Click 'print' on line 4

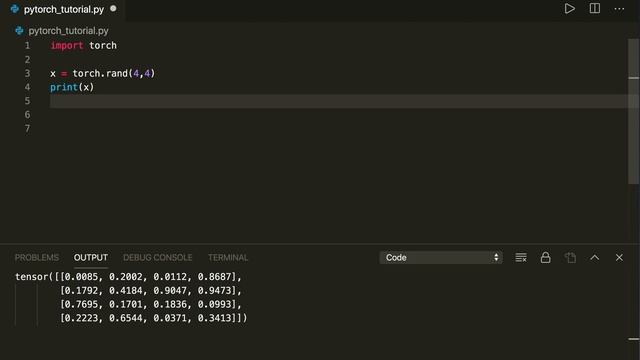pos(64,87)
